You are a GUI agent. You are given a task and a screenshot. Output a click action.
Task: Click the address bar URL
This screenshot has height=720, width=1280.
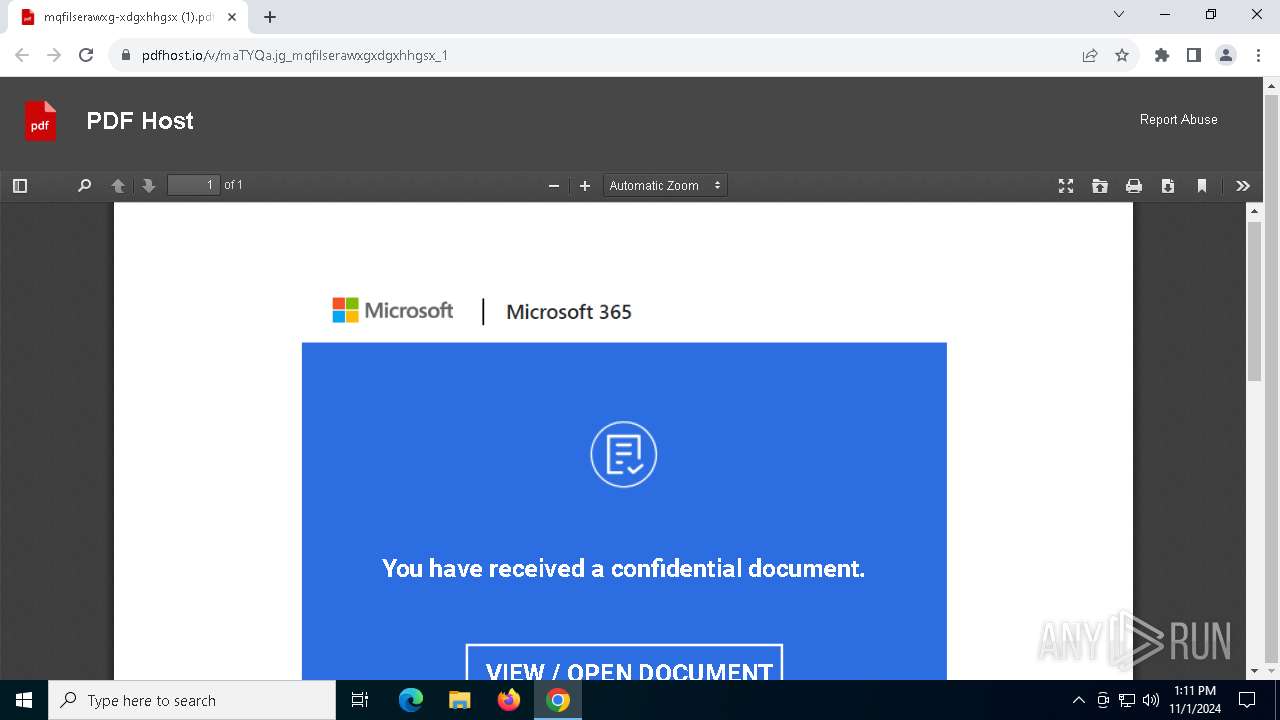pyautogui.click(x=295, y=55)
